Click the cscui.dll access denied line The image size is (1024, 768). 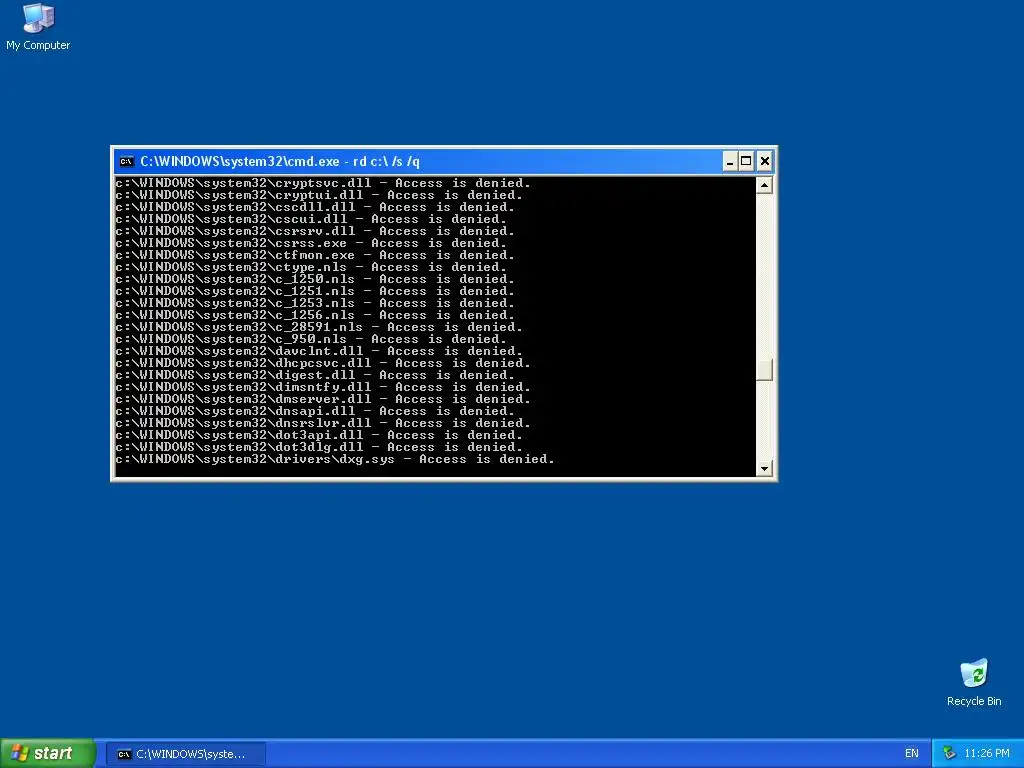pos(312,219)
